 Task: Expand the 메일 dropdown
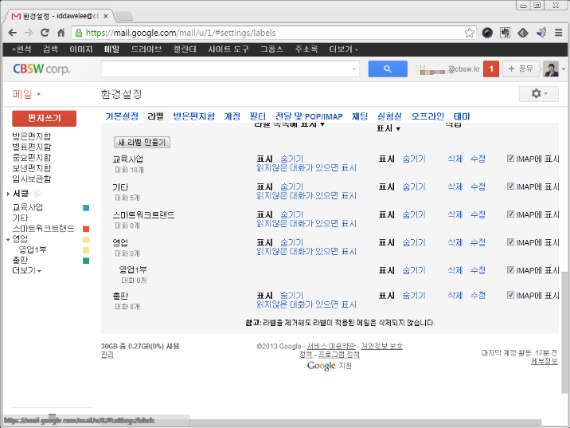[x=27, y=94]
